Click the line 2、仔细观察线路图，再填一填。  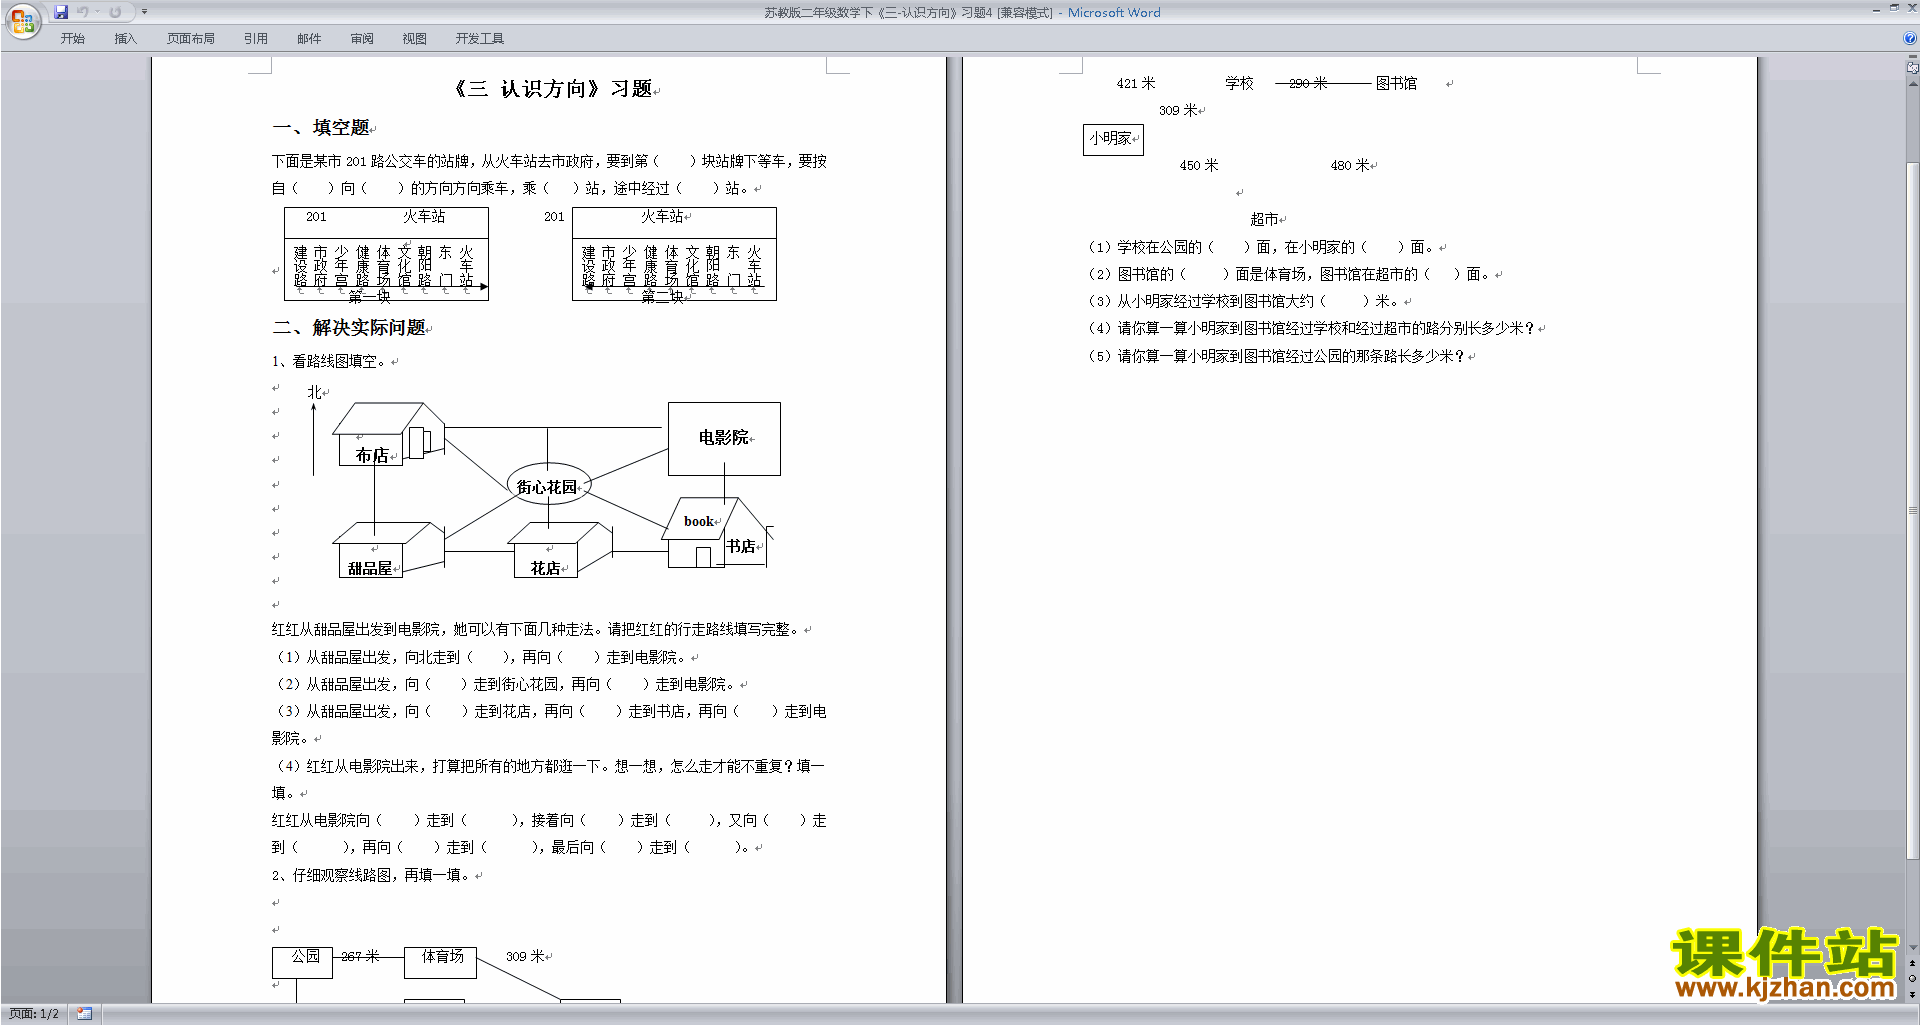373,875
